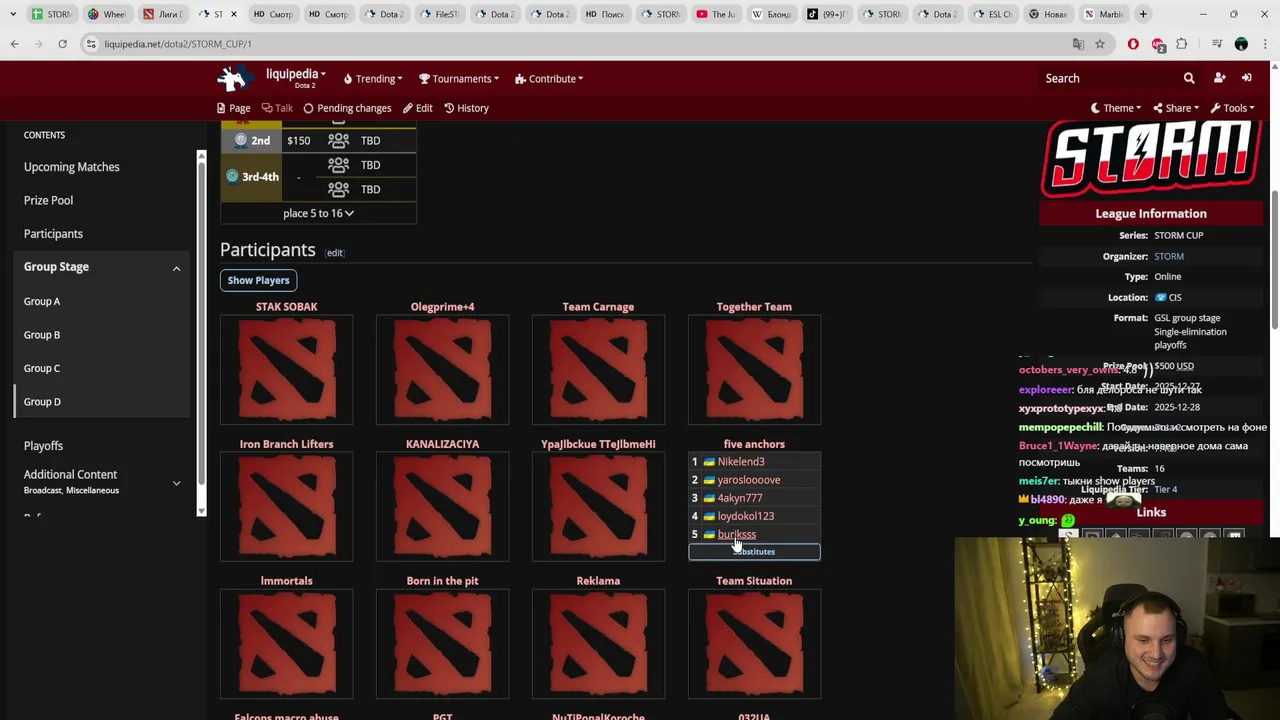Jump to Group D in contents
Image resolution: width=1280 pixels, height=720 pixels.
pyautogui.click(x=42, y=402)
